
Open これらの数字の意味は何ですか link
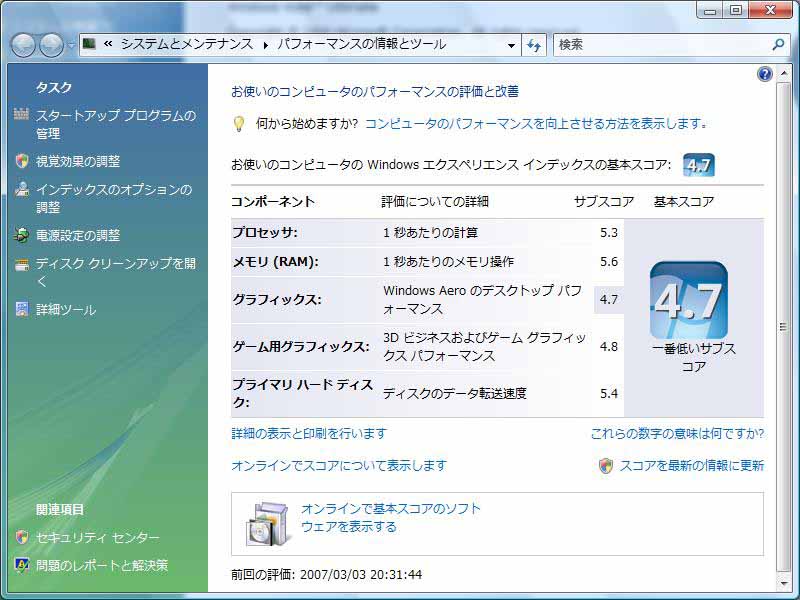(677, 433)
